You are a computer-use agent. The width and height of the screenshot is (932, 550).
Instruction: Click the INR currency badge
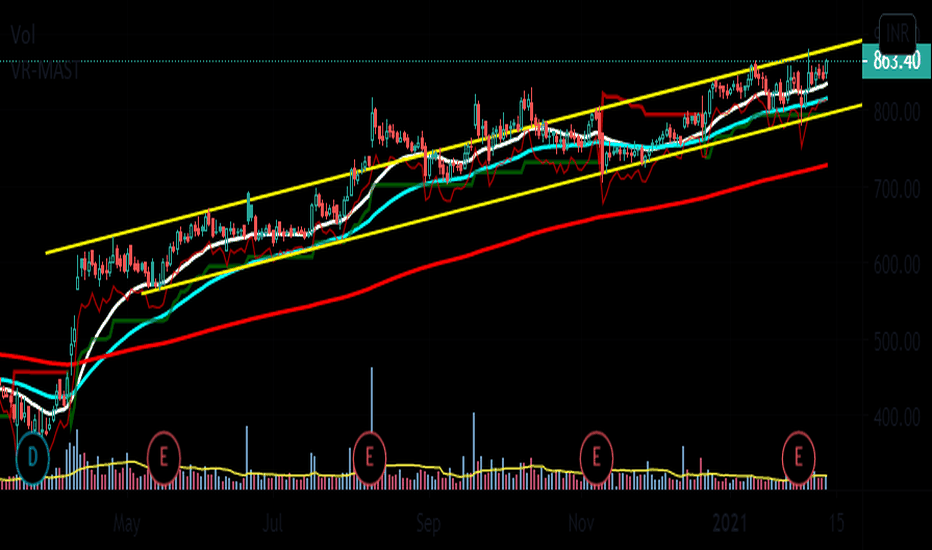pyautogui.click(x=898, y=33)
